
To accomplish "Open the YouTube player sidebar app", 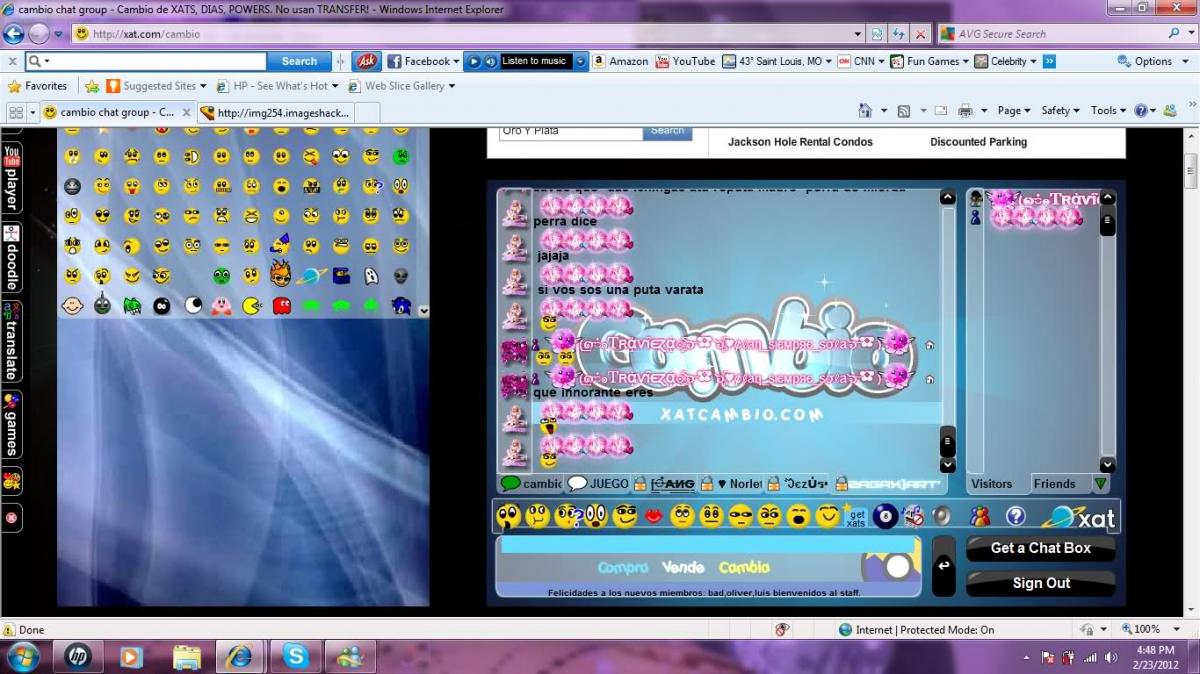I will point(12,176).
